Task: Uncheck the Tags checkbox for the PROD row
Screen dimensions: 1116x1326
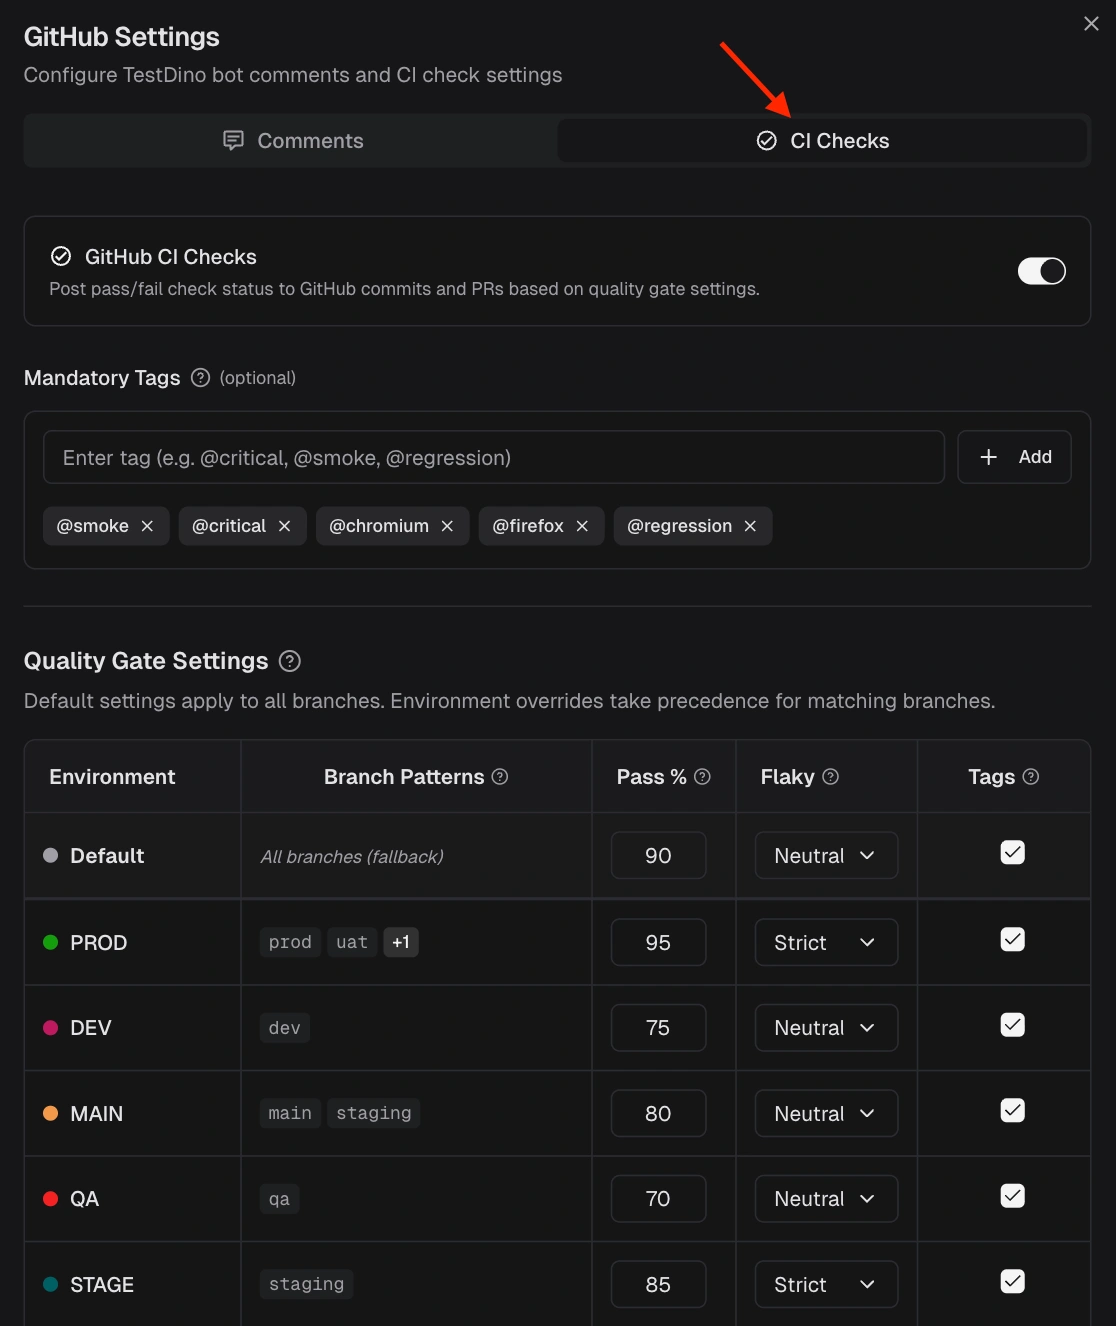Action: coord(1012,939)
